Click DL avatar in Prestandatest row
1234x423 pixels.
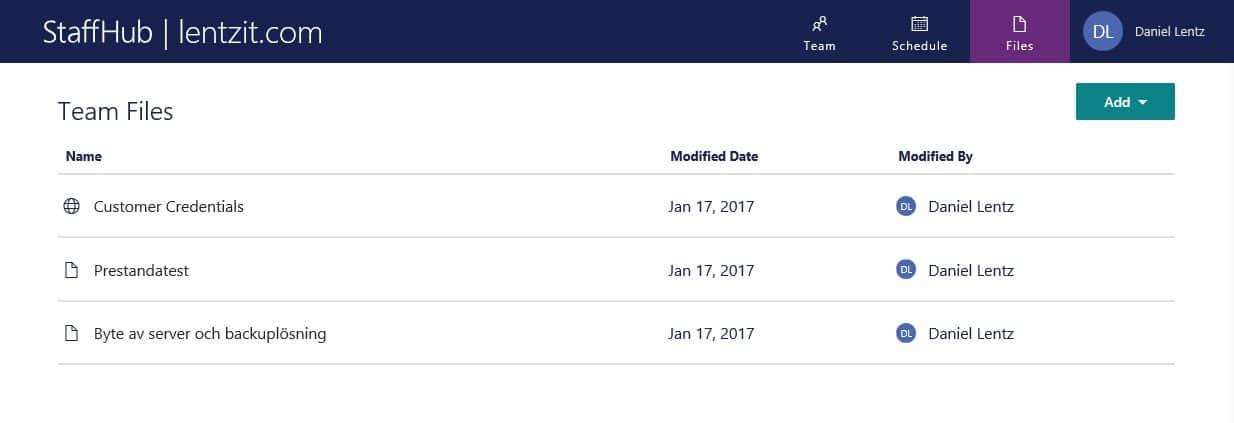(x=906, y=270)
